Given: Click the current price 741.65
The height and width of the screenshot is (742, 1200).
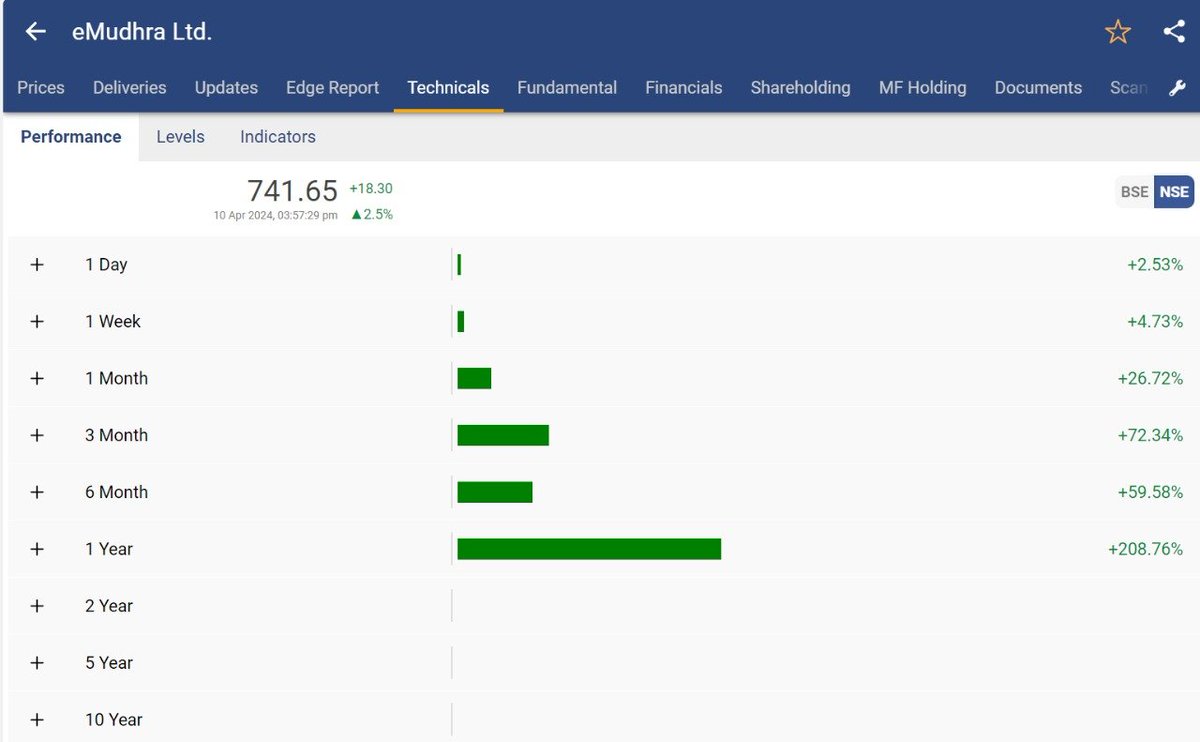Looking at the screenshot, I should [x=292, y=191].
